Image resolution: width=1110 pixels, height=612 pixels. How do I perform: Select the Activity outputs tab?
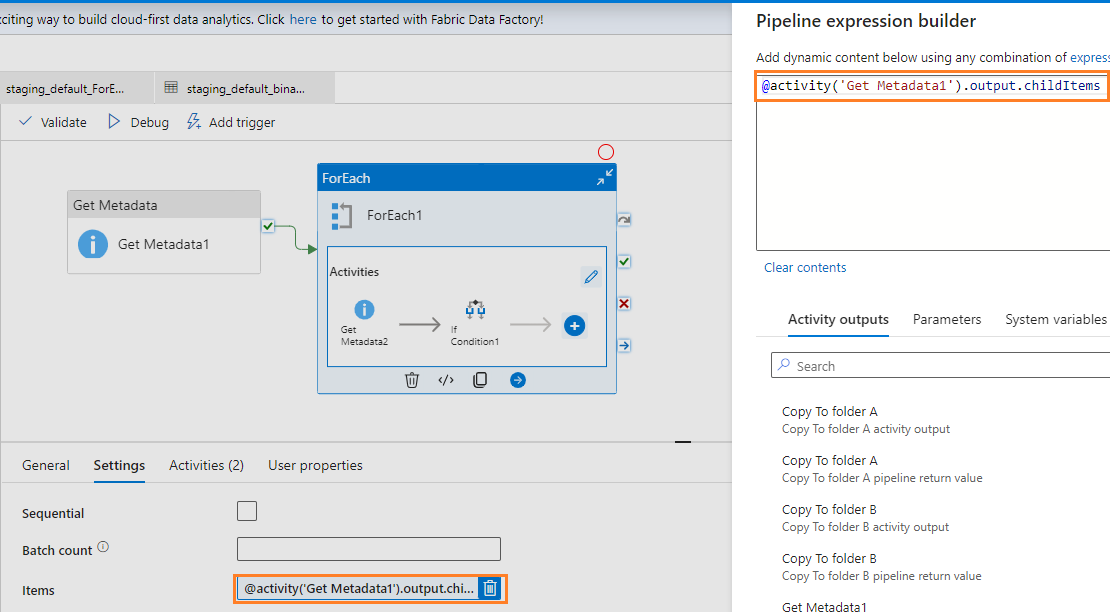click(838, 319)
